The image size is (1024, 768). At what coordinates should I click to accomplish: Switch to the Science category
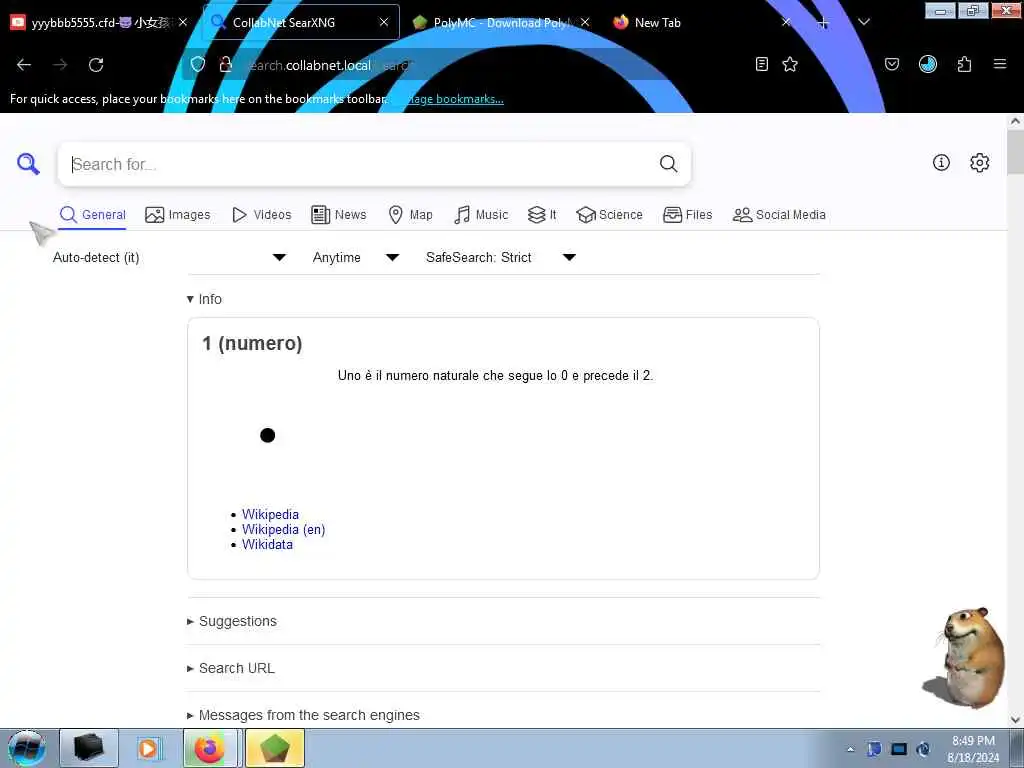tap(609, 215)
